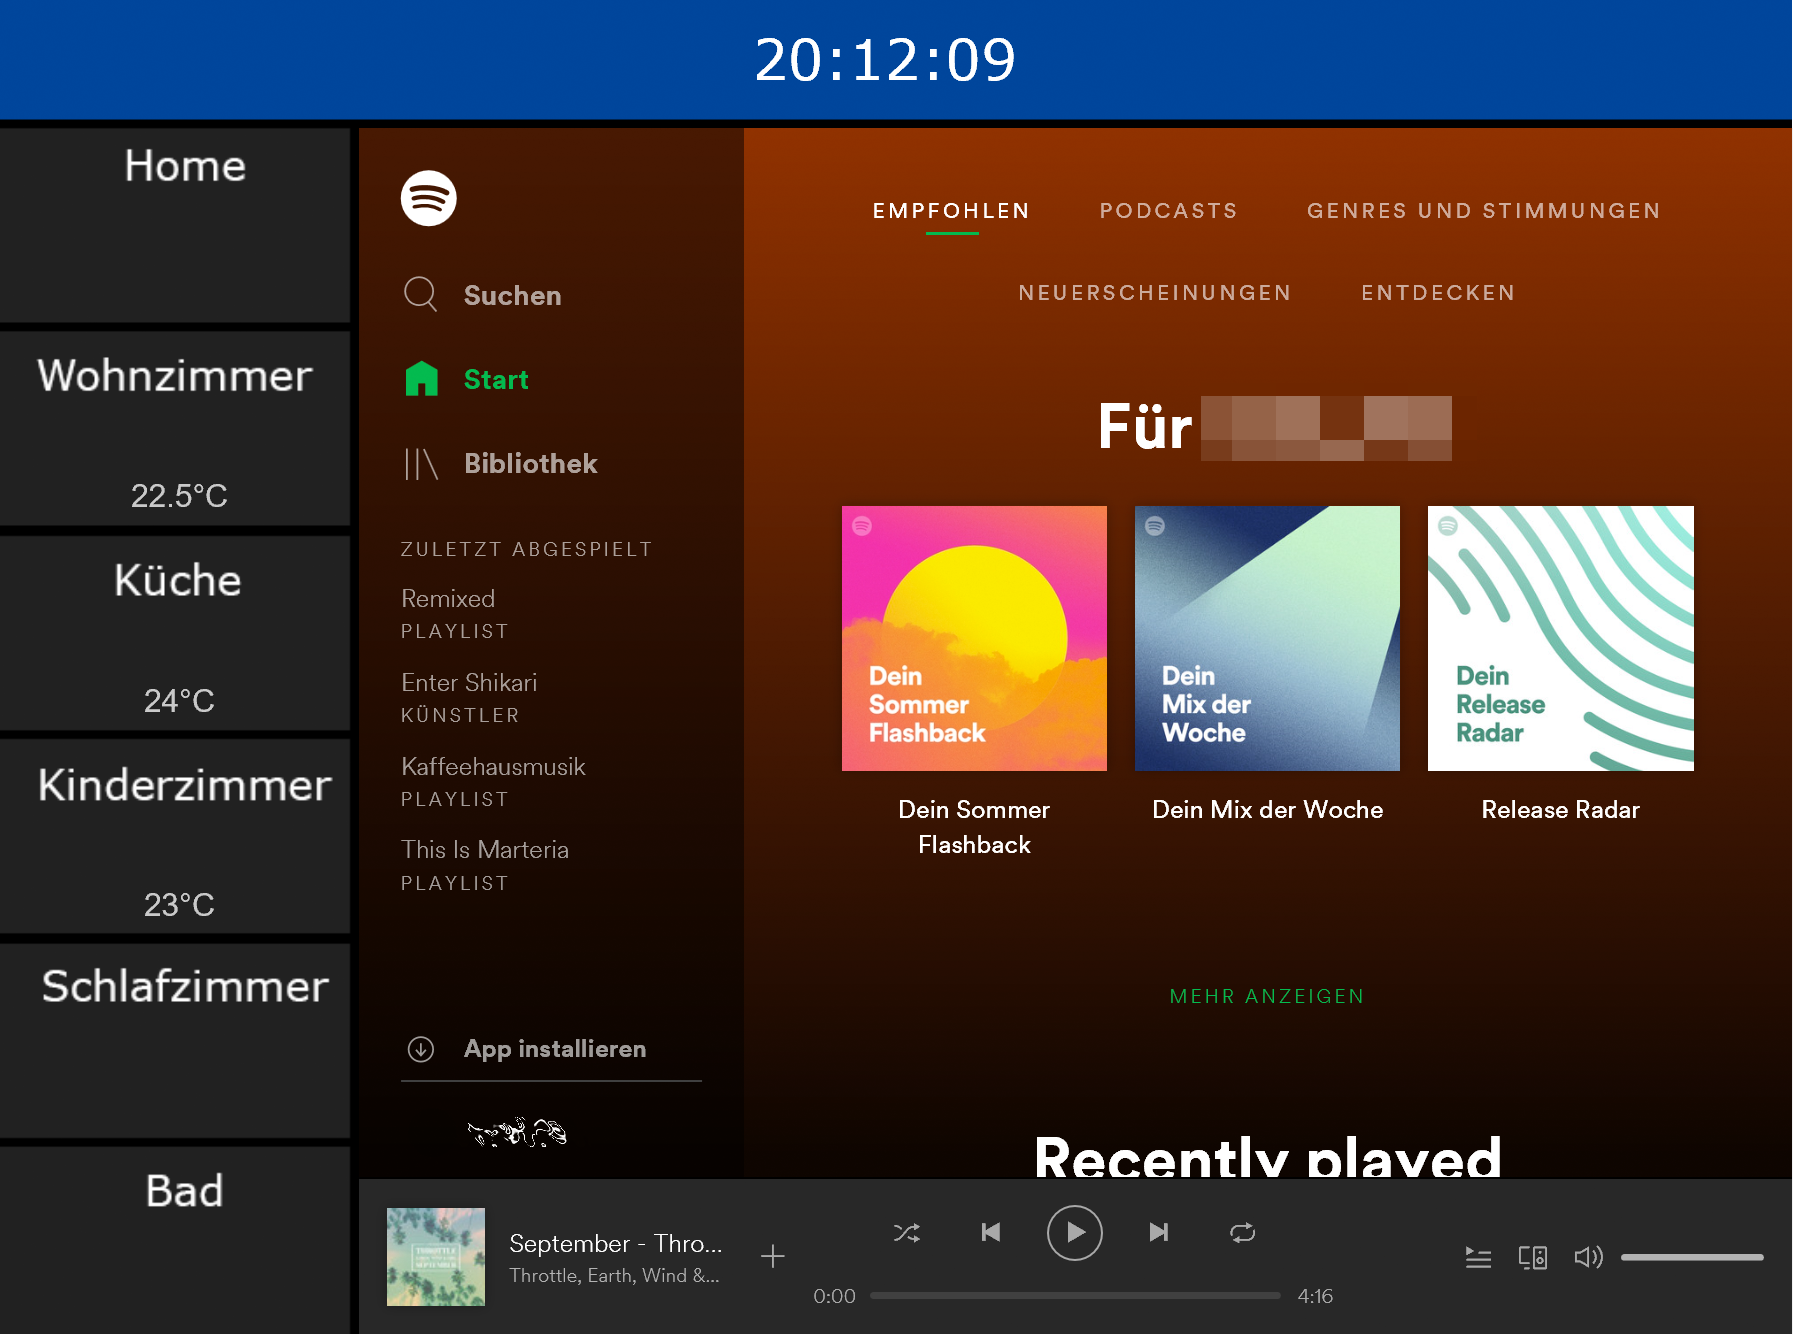Open the Dein Release Radar cover
This screenshot has width=1793, height=1334.
click(1561, 638)
